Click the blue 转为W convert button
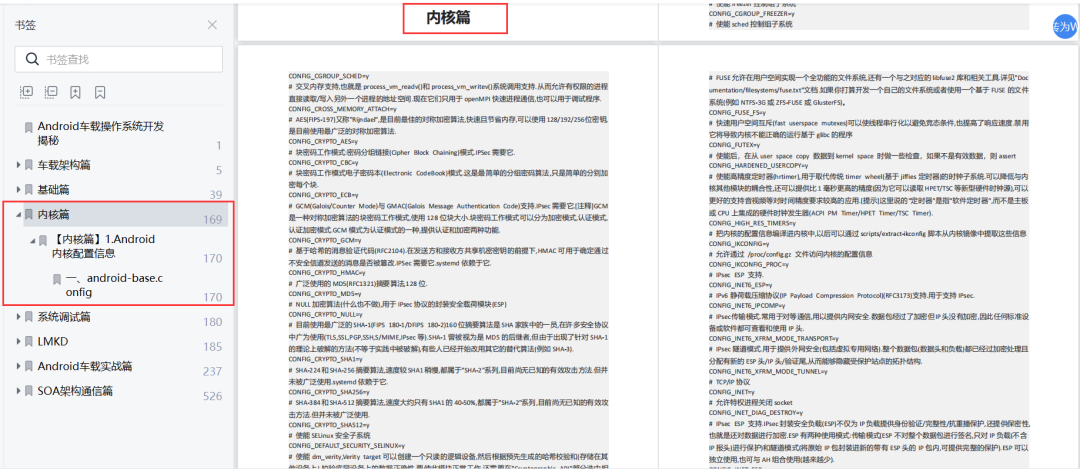 tap(1066, 27)
